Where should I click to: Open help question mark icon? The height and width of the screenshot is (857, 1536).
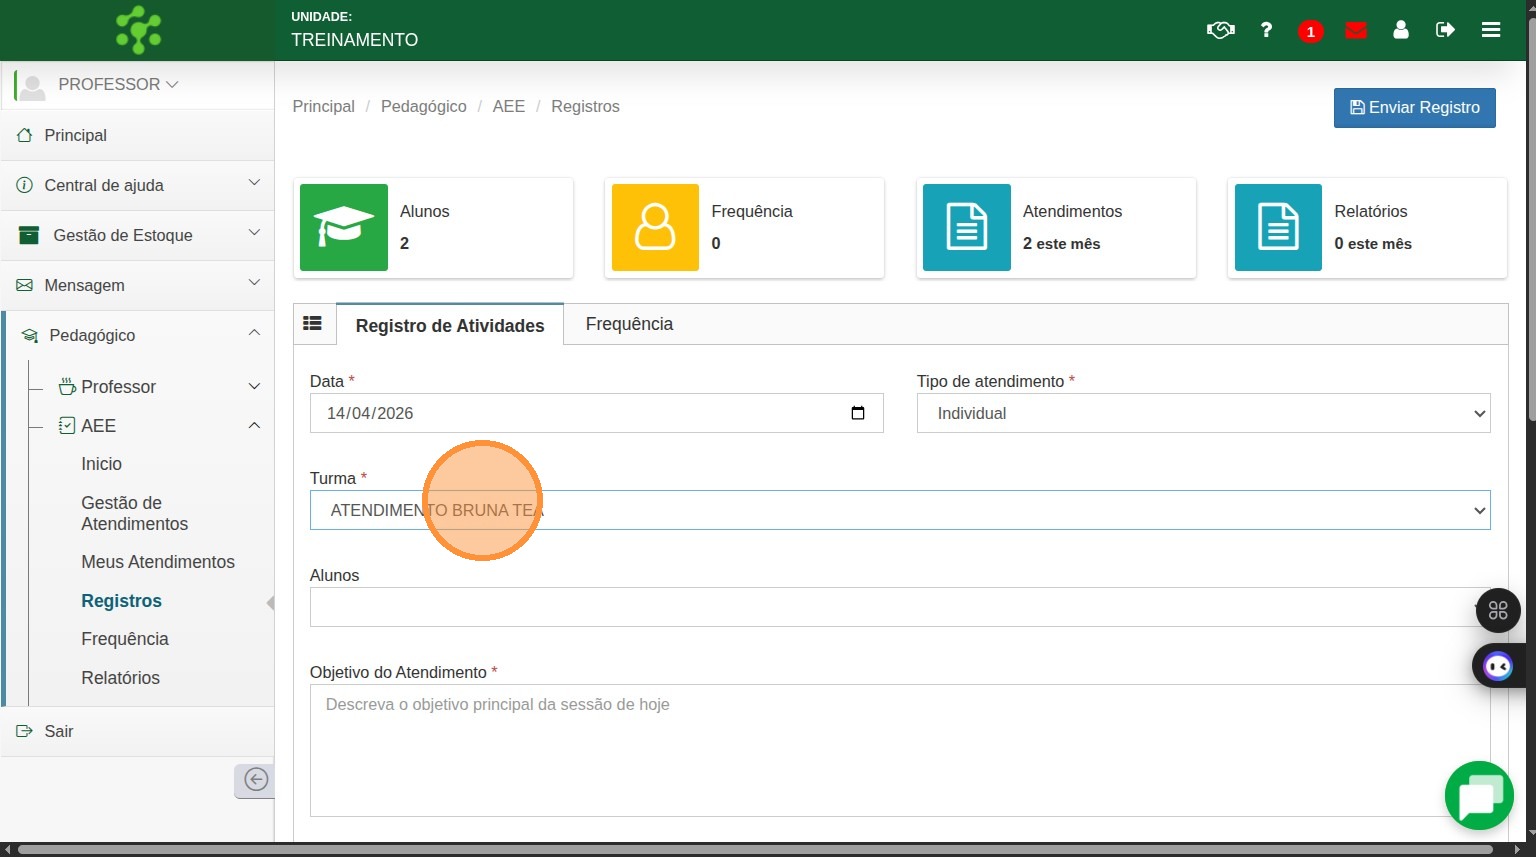click(1266, 30)
